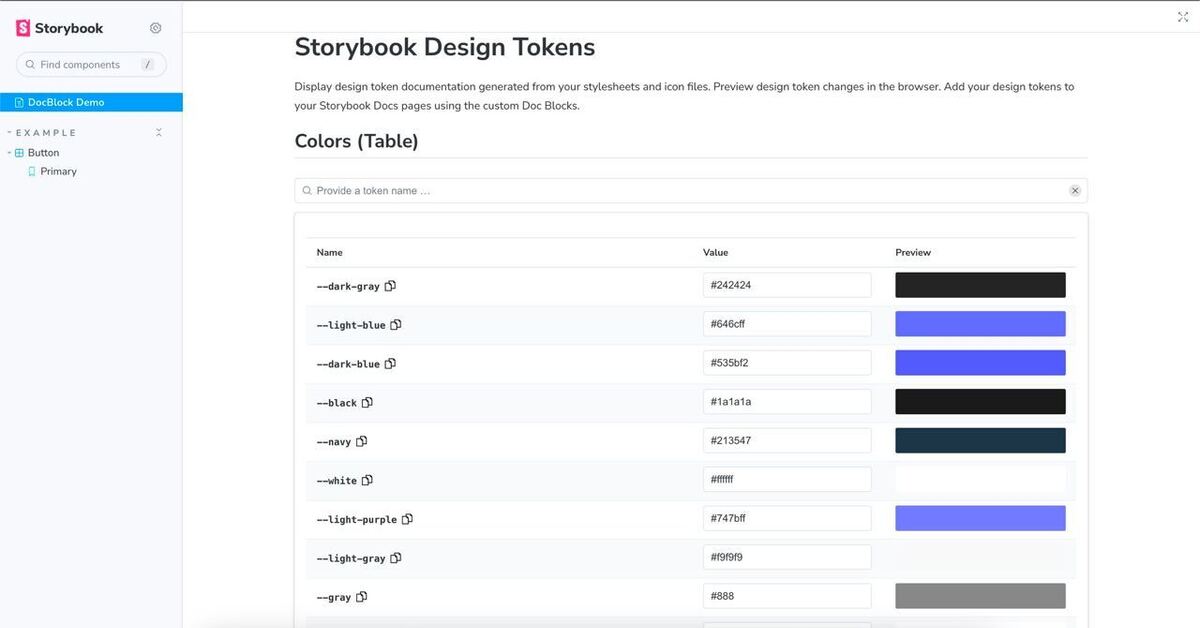Open the DocBlock Demo page
This screenshot has width=1200, height=628.
(66, 102)
